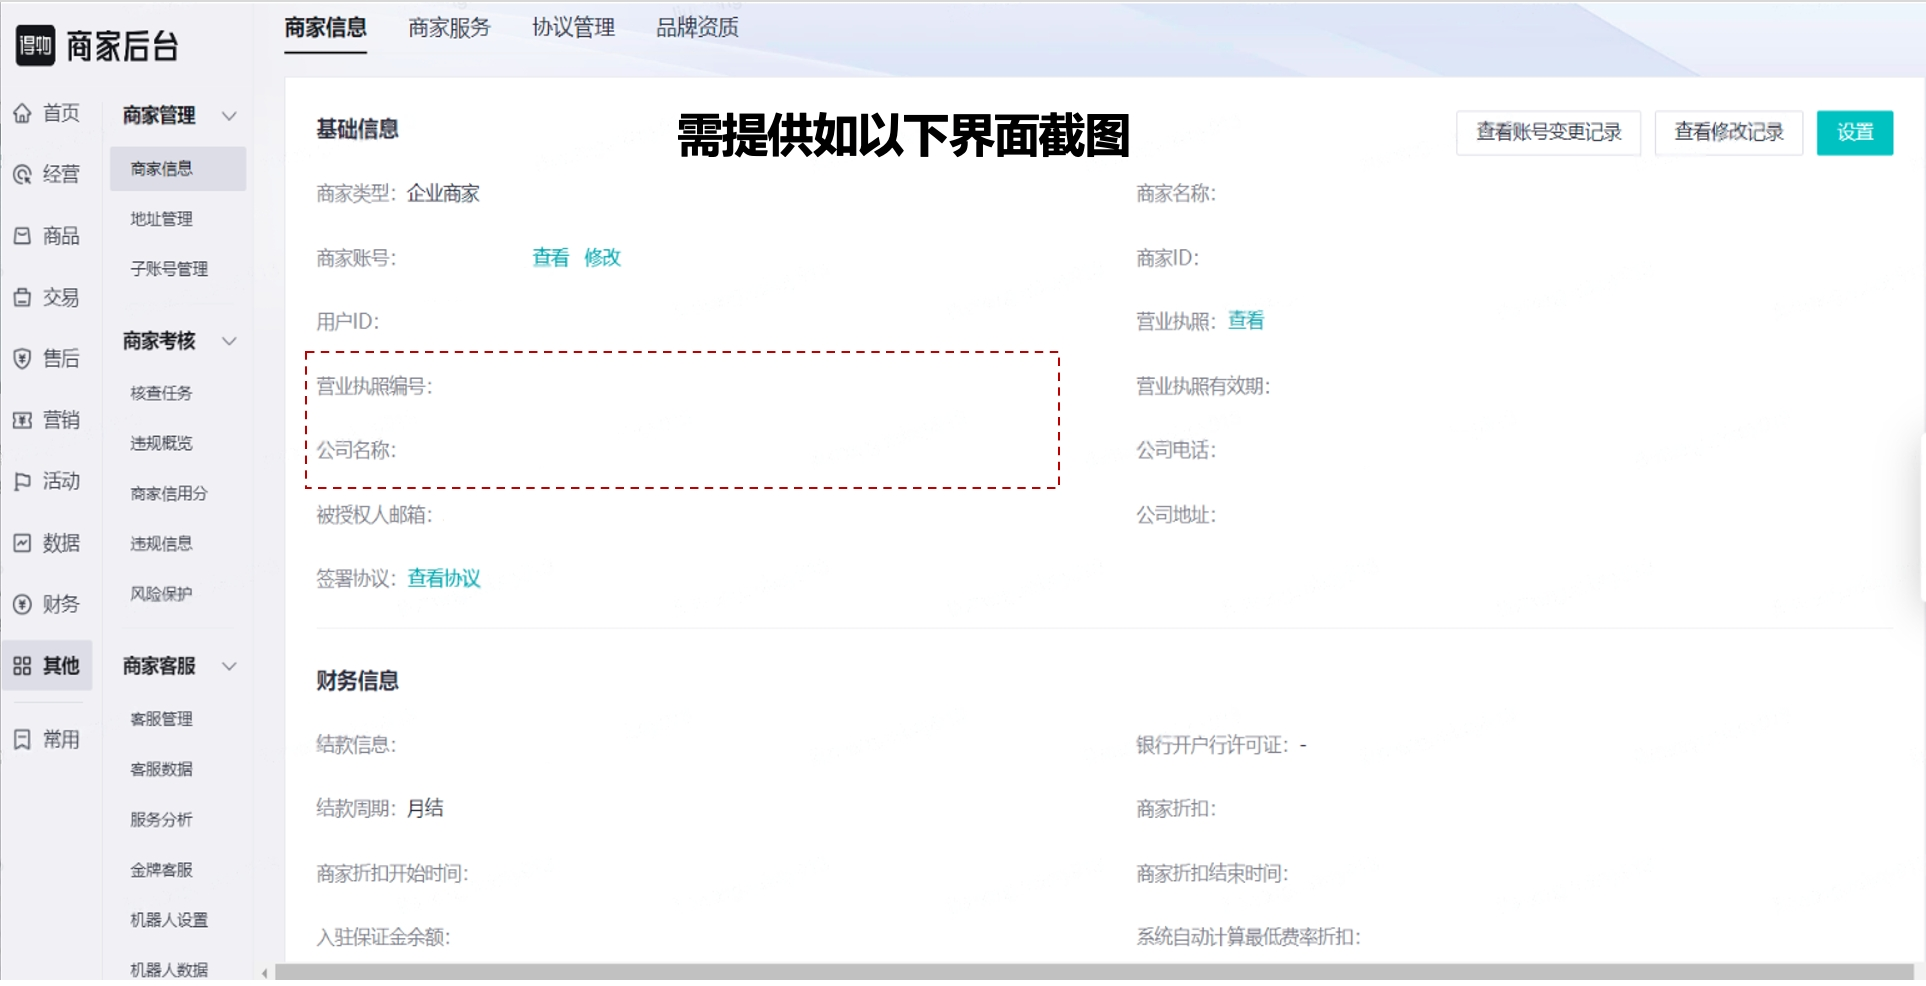Screen dimensions: 1926x986
Task: Collapse the 商家管理 menu group
Action: 229,116
